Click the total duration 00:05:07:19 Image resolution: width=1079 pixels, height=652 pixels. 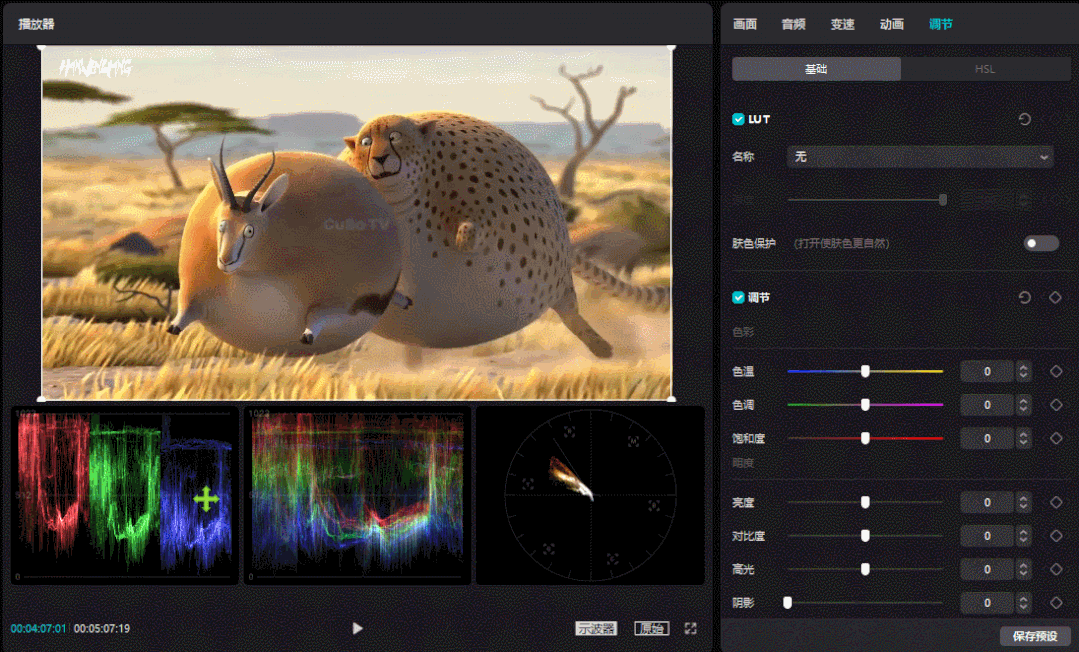pos(102,629)
